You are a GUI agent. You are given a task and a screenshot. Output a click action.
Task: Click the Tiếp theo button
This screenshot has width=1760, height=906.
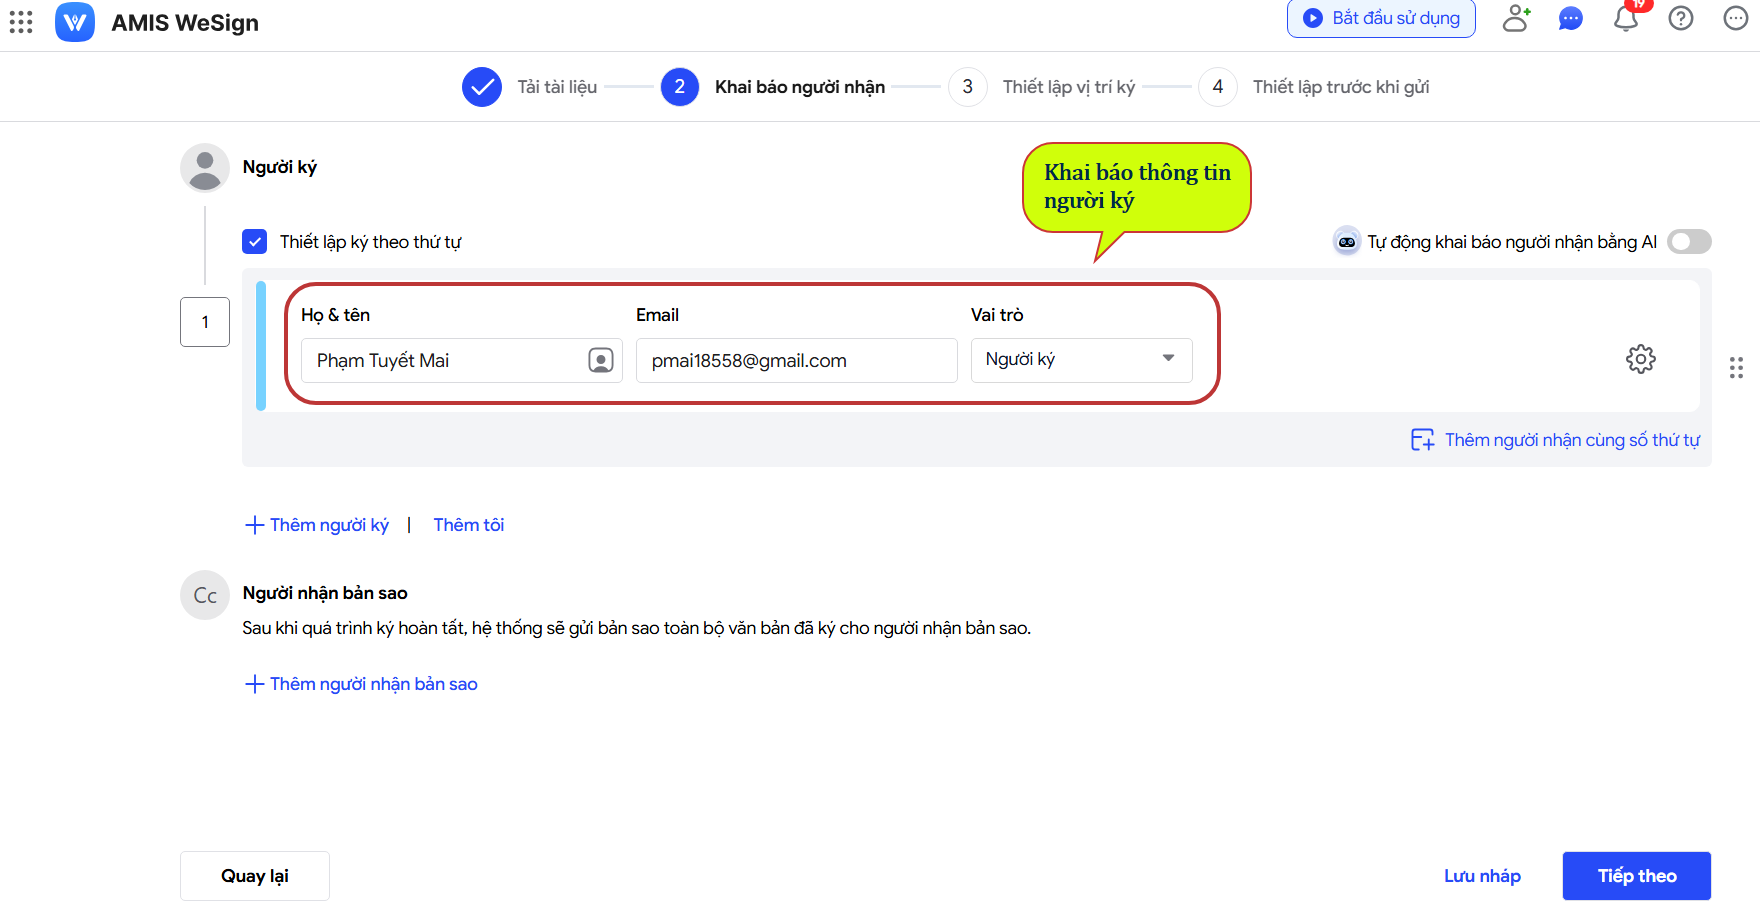click(1637, 876)
